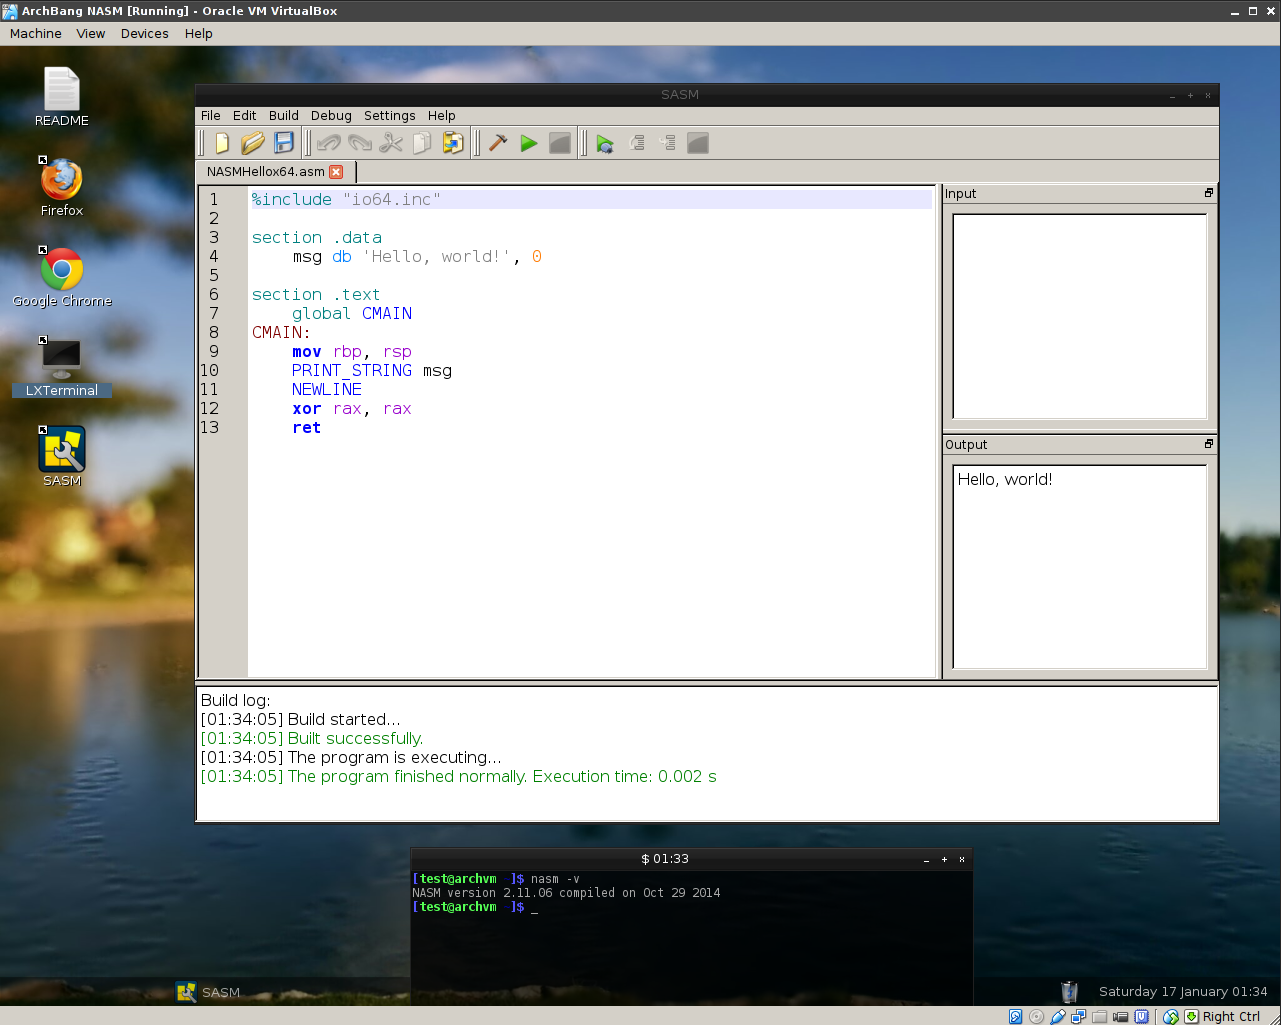
Task: Click VirtualBox video capture status icon
Action: click(1120, 1016)
